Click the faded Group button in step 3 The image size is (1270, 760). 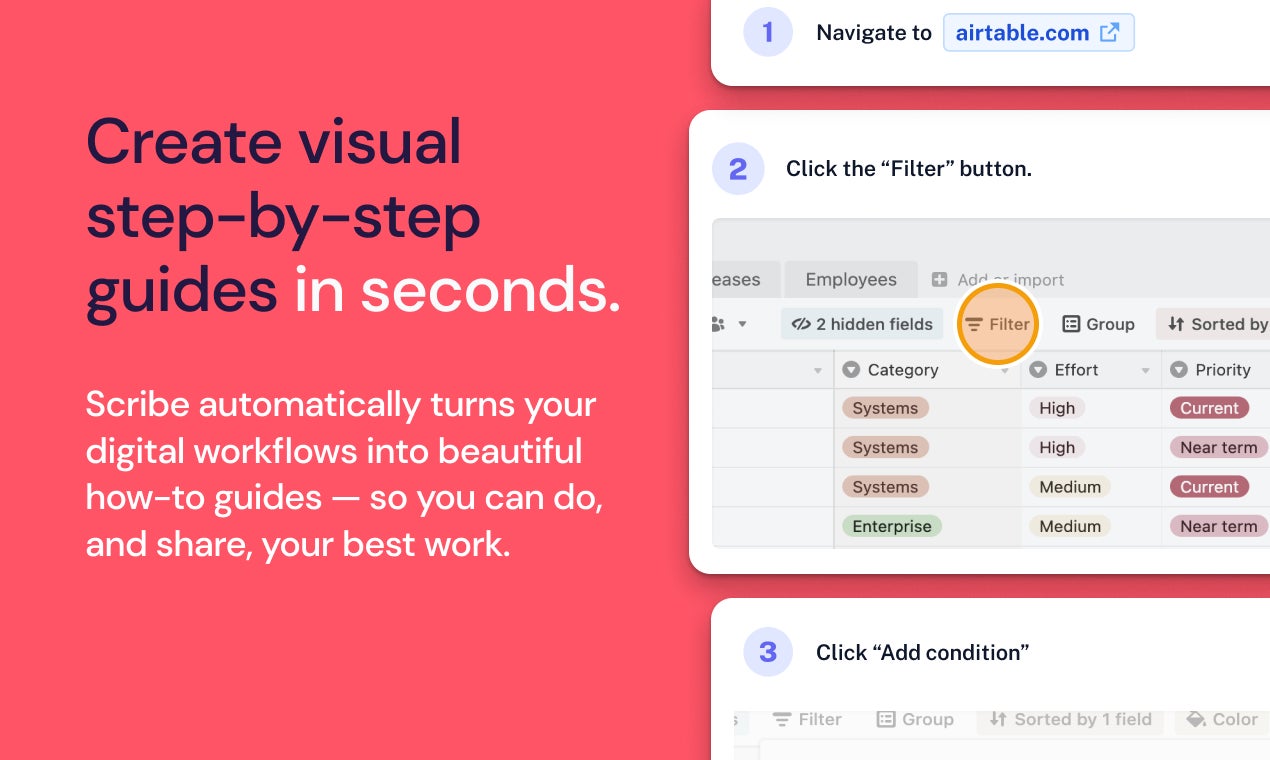pos(915,719)
